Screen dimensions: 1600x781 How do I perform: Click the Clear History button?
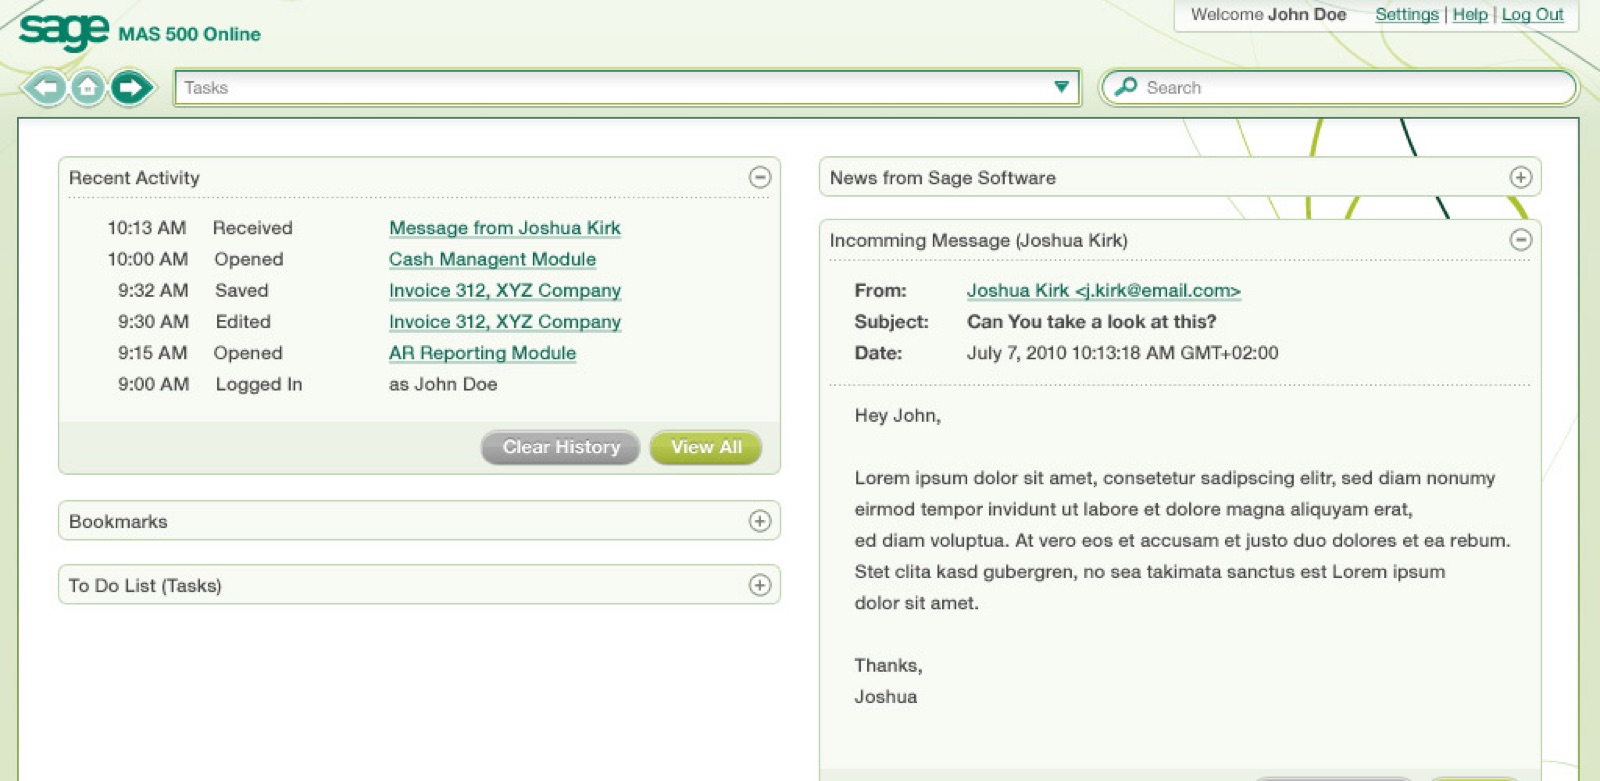tap(561, 447)
